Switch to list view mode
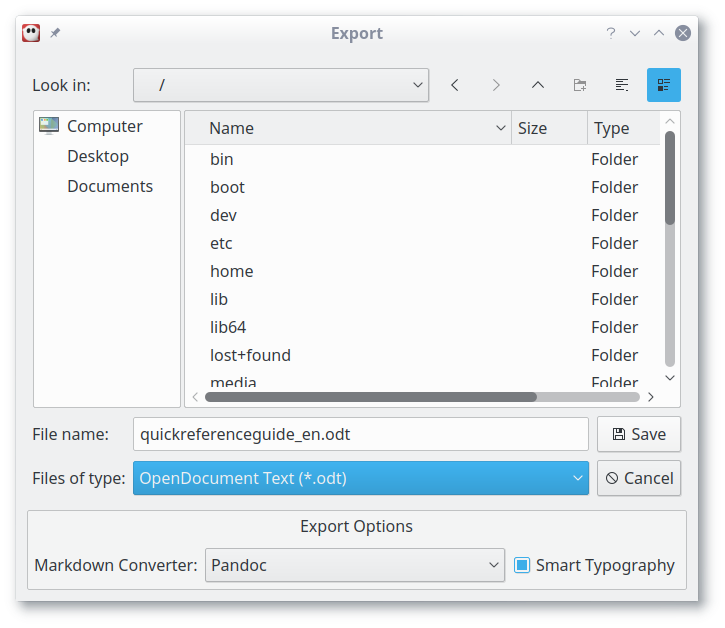 (x=622, y=85)
